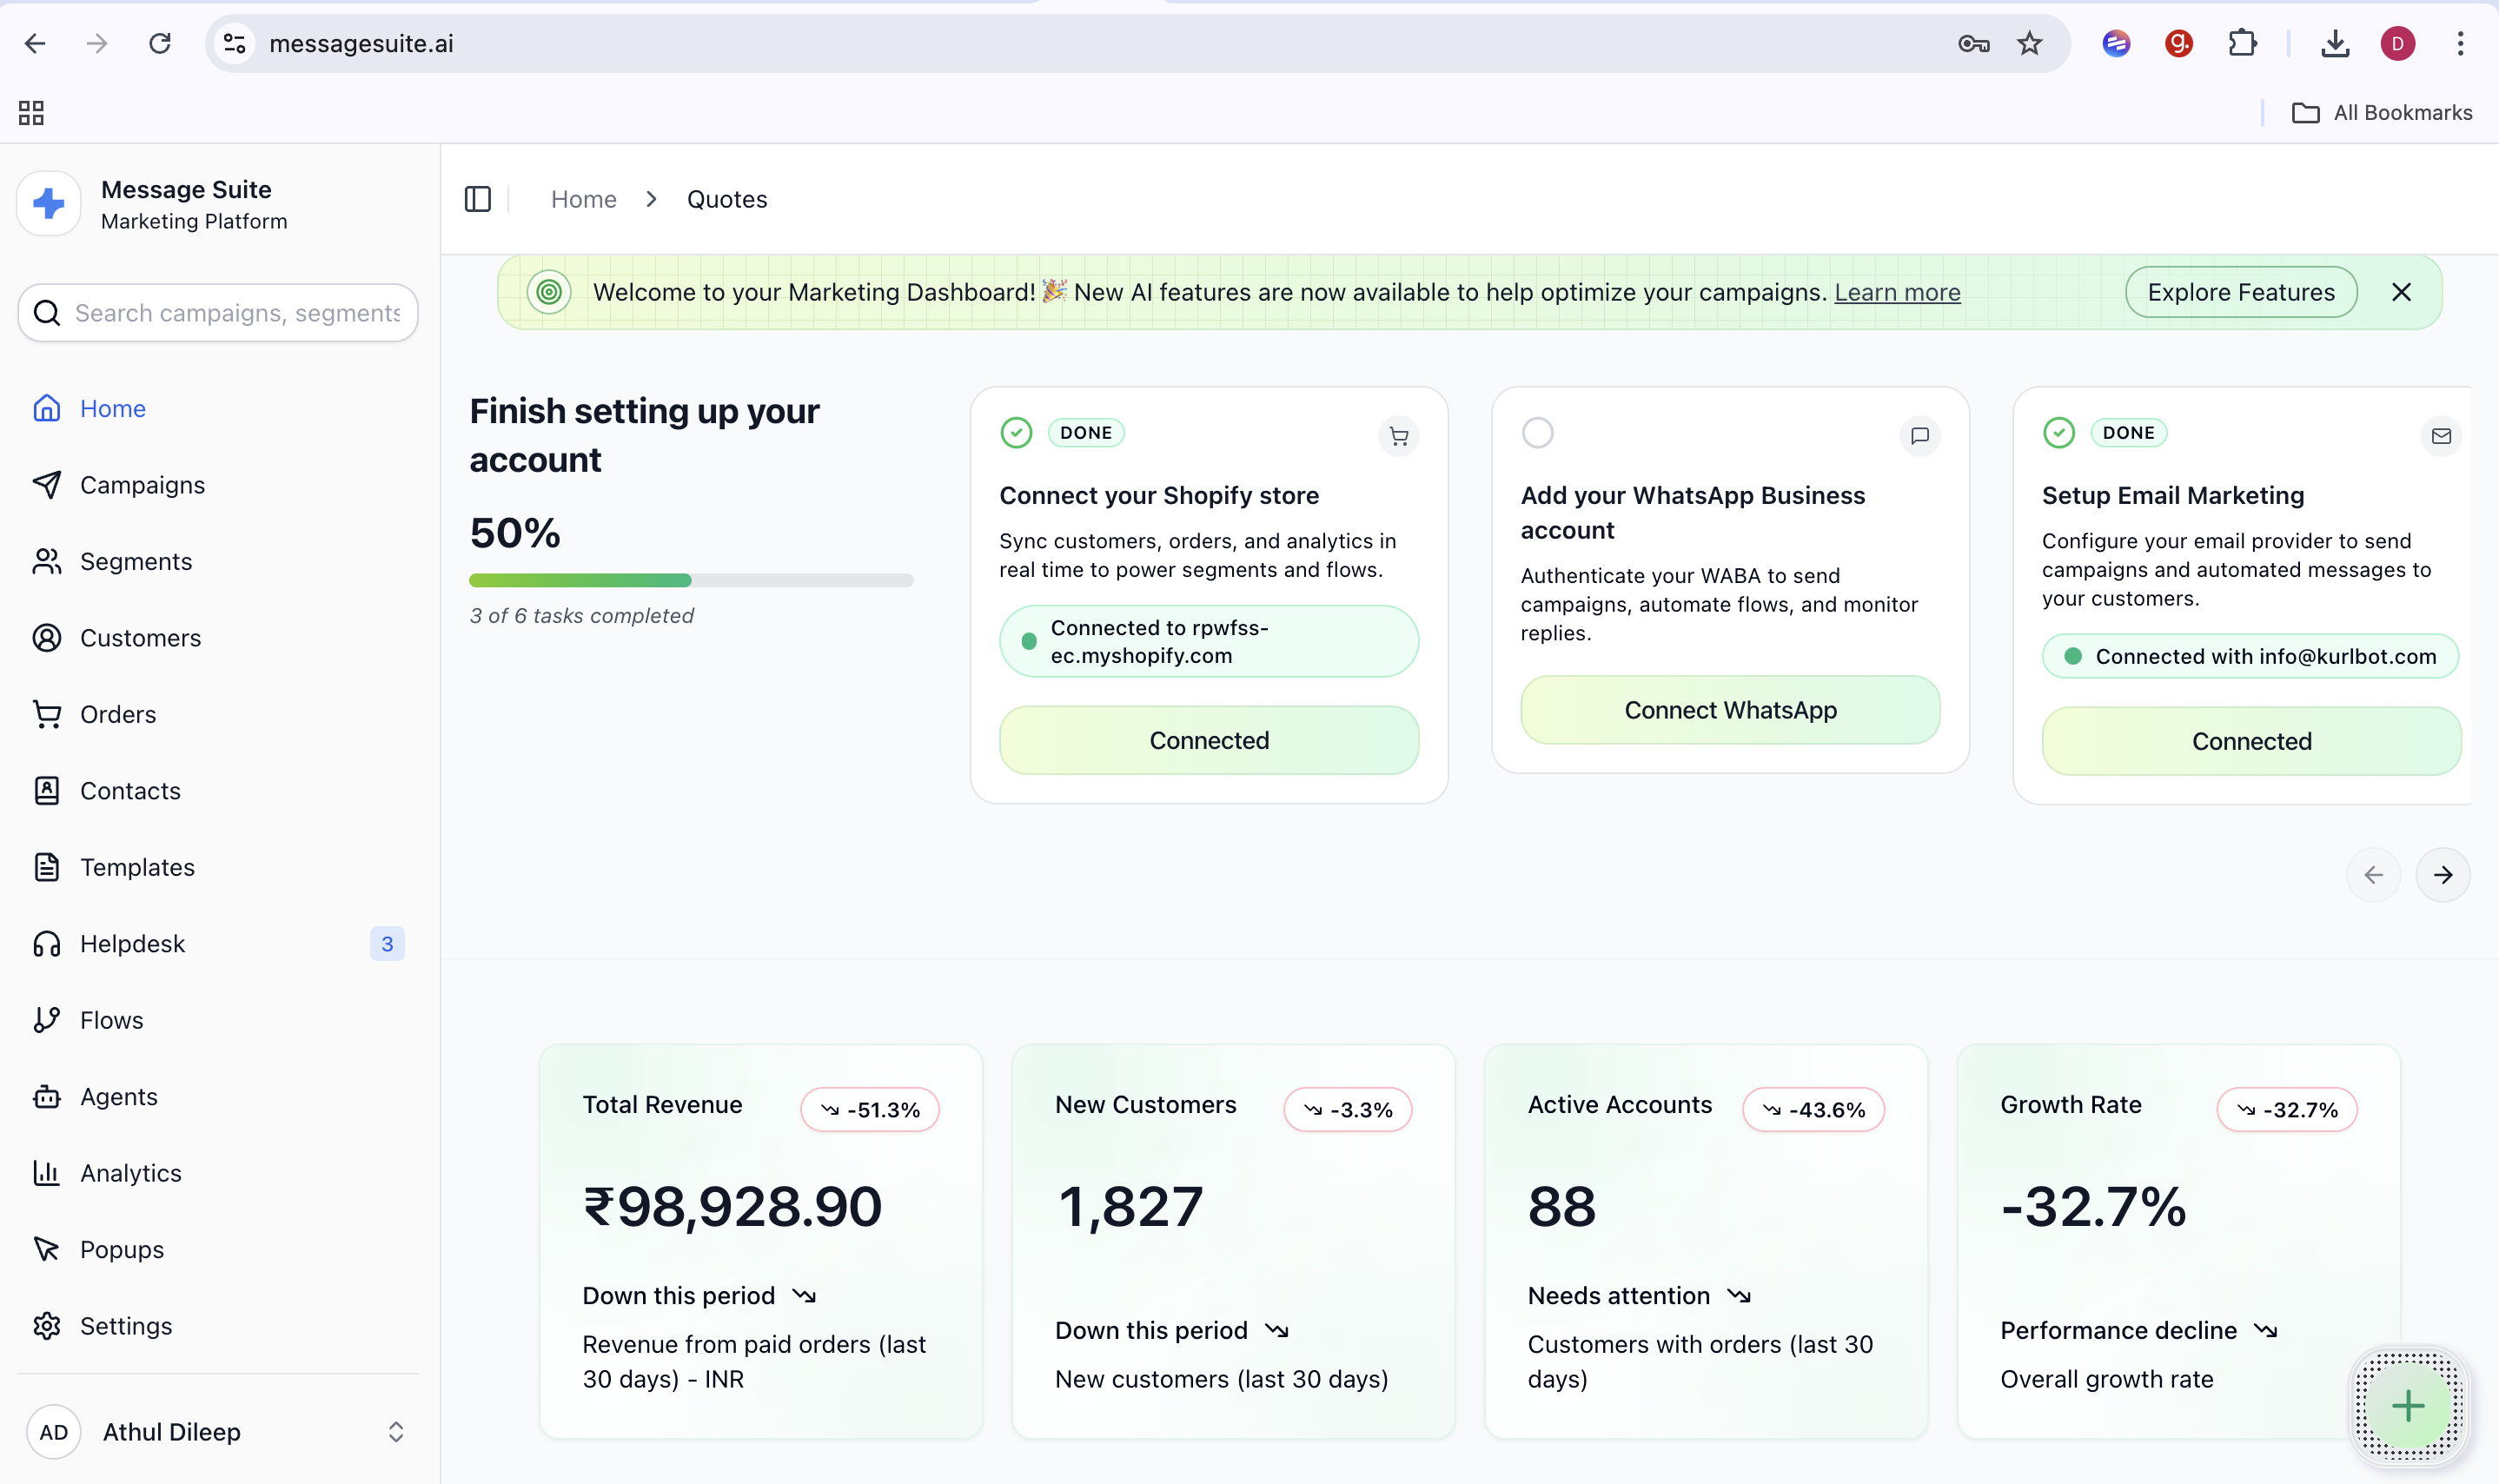The image size is (2499, 1484).
Task: Open Analytics from the sidebar
Action: pos(130,1172)
